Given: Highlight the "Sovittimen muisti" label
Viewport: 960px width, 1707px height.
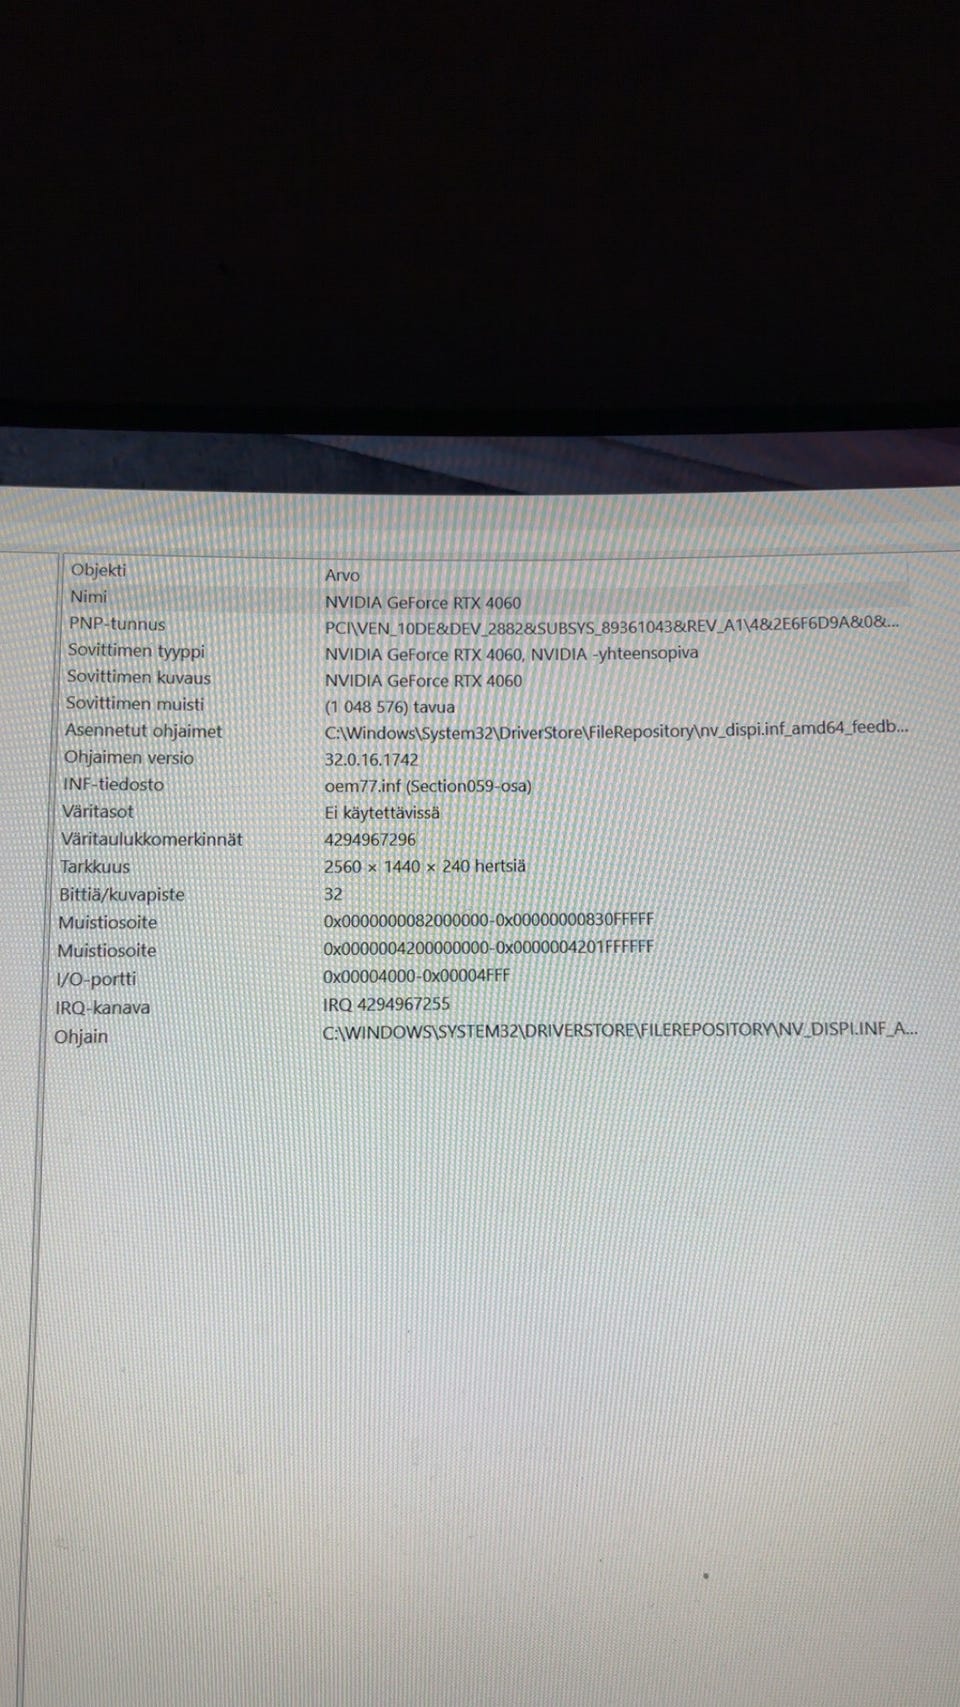Looking at the screenshot, I should (x=135, y=704).
